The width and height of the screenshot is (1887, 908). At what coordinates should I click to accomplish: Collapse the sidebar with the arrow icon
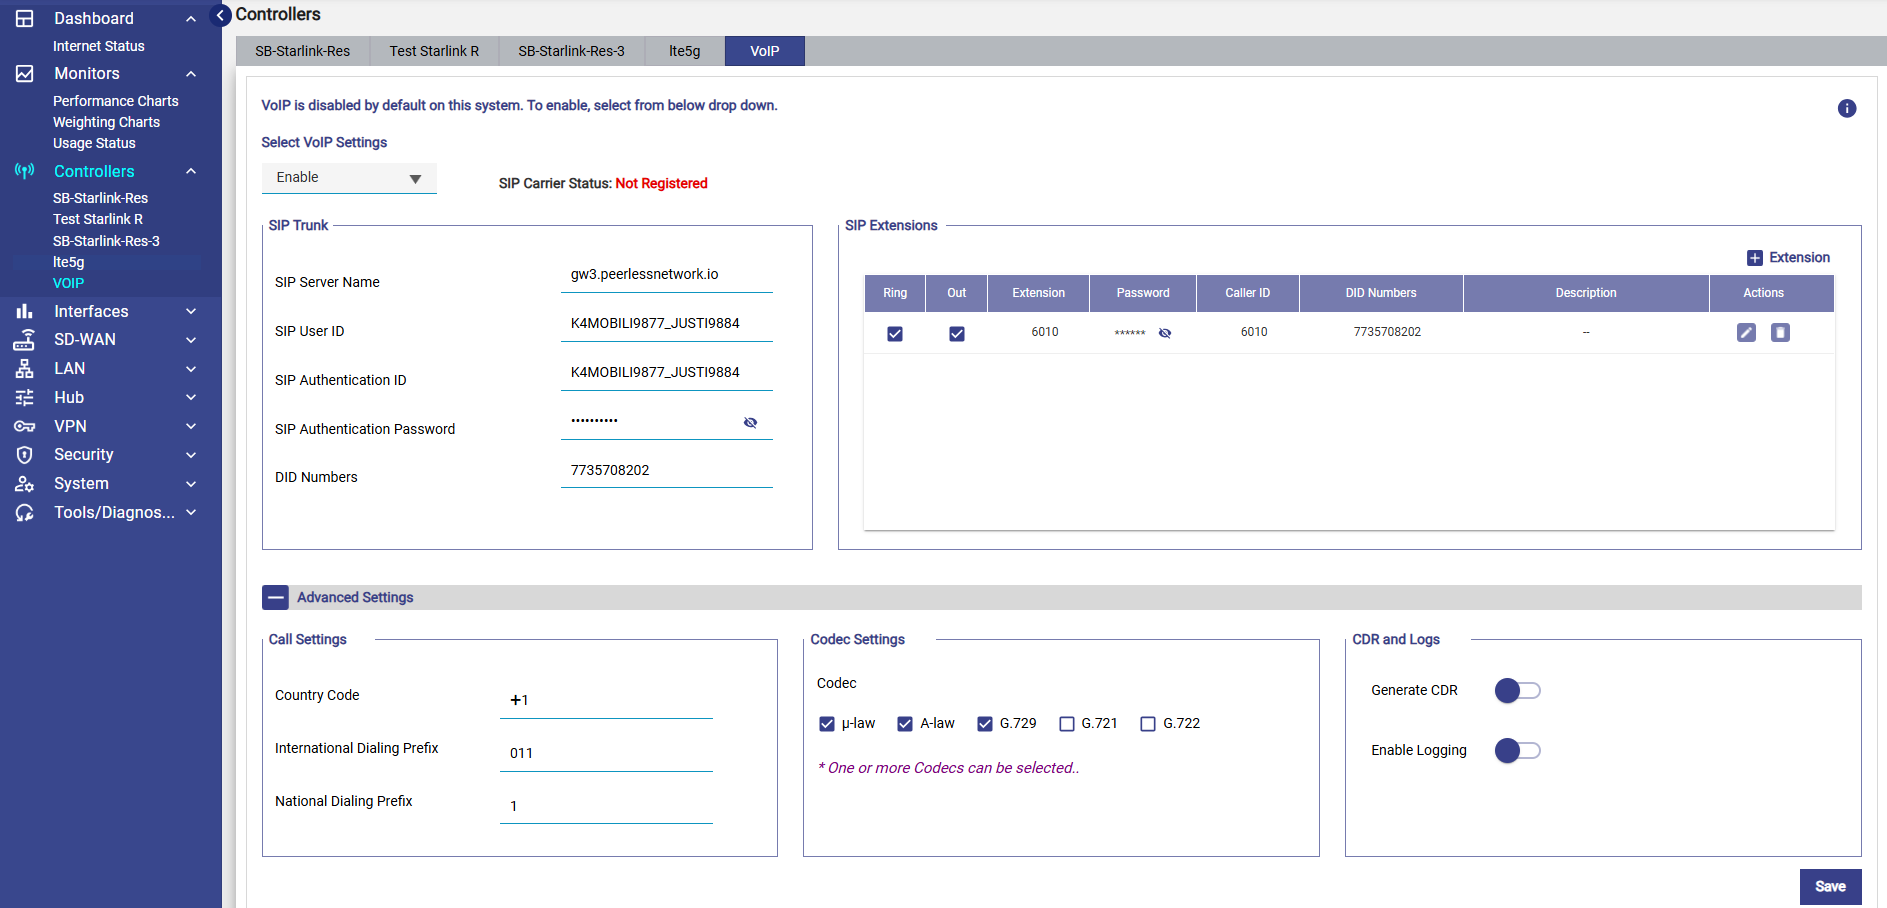[x=221, y=16]
